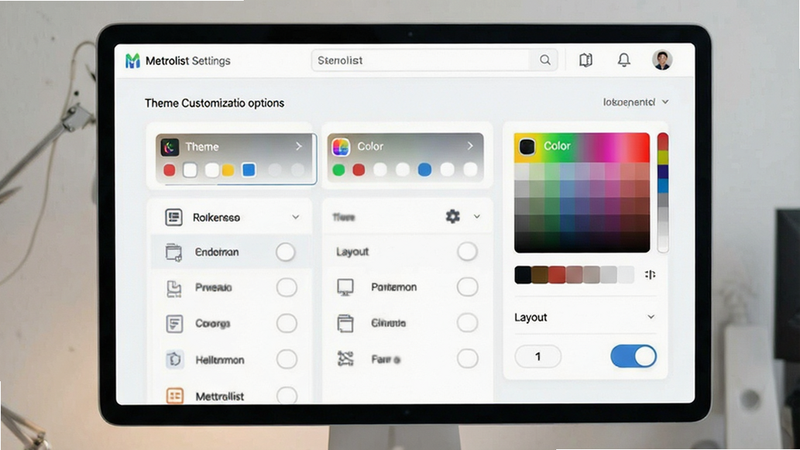Click the number 1 layout field
The image size is (800, 450).
[538, 356]
